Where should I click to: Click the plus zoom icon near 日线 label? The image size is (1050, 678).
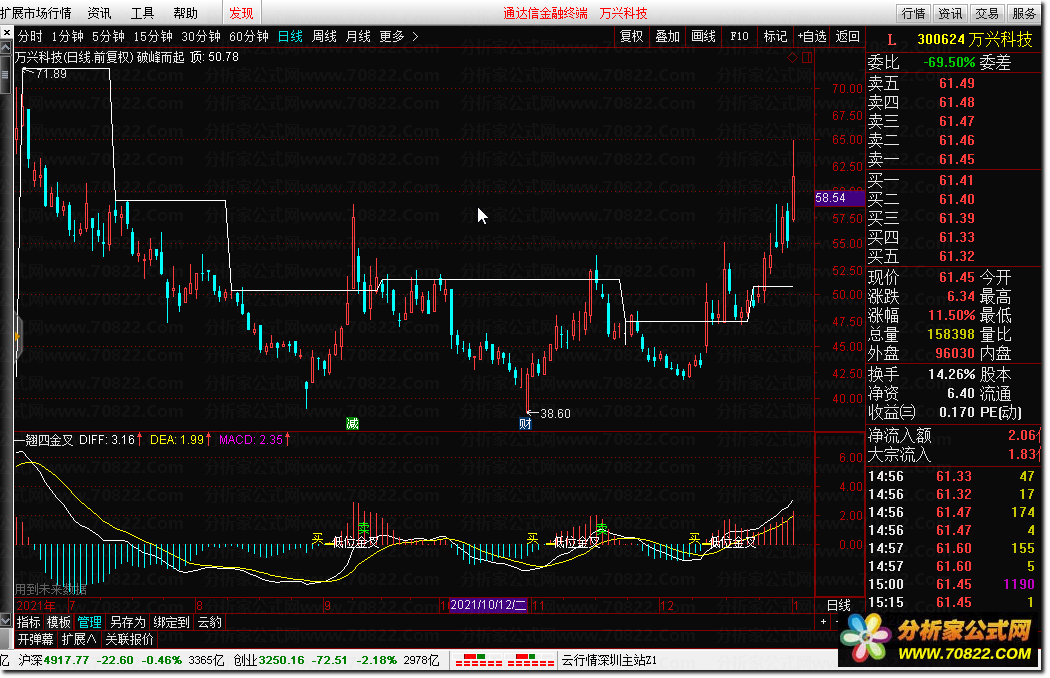point(823,622)
